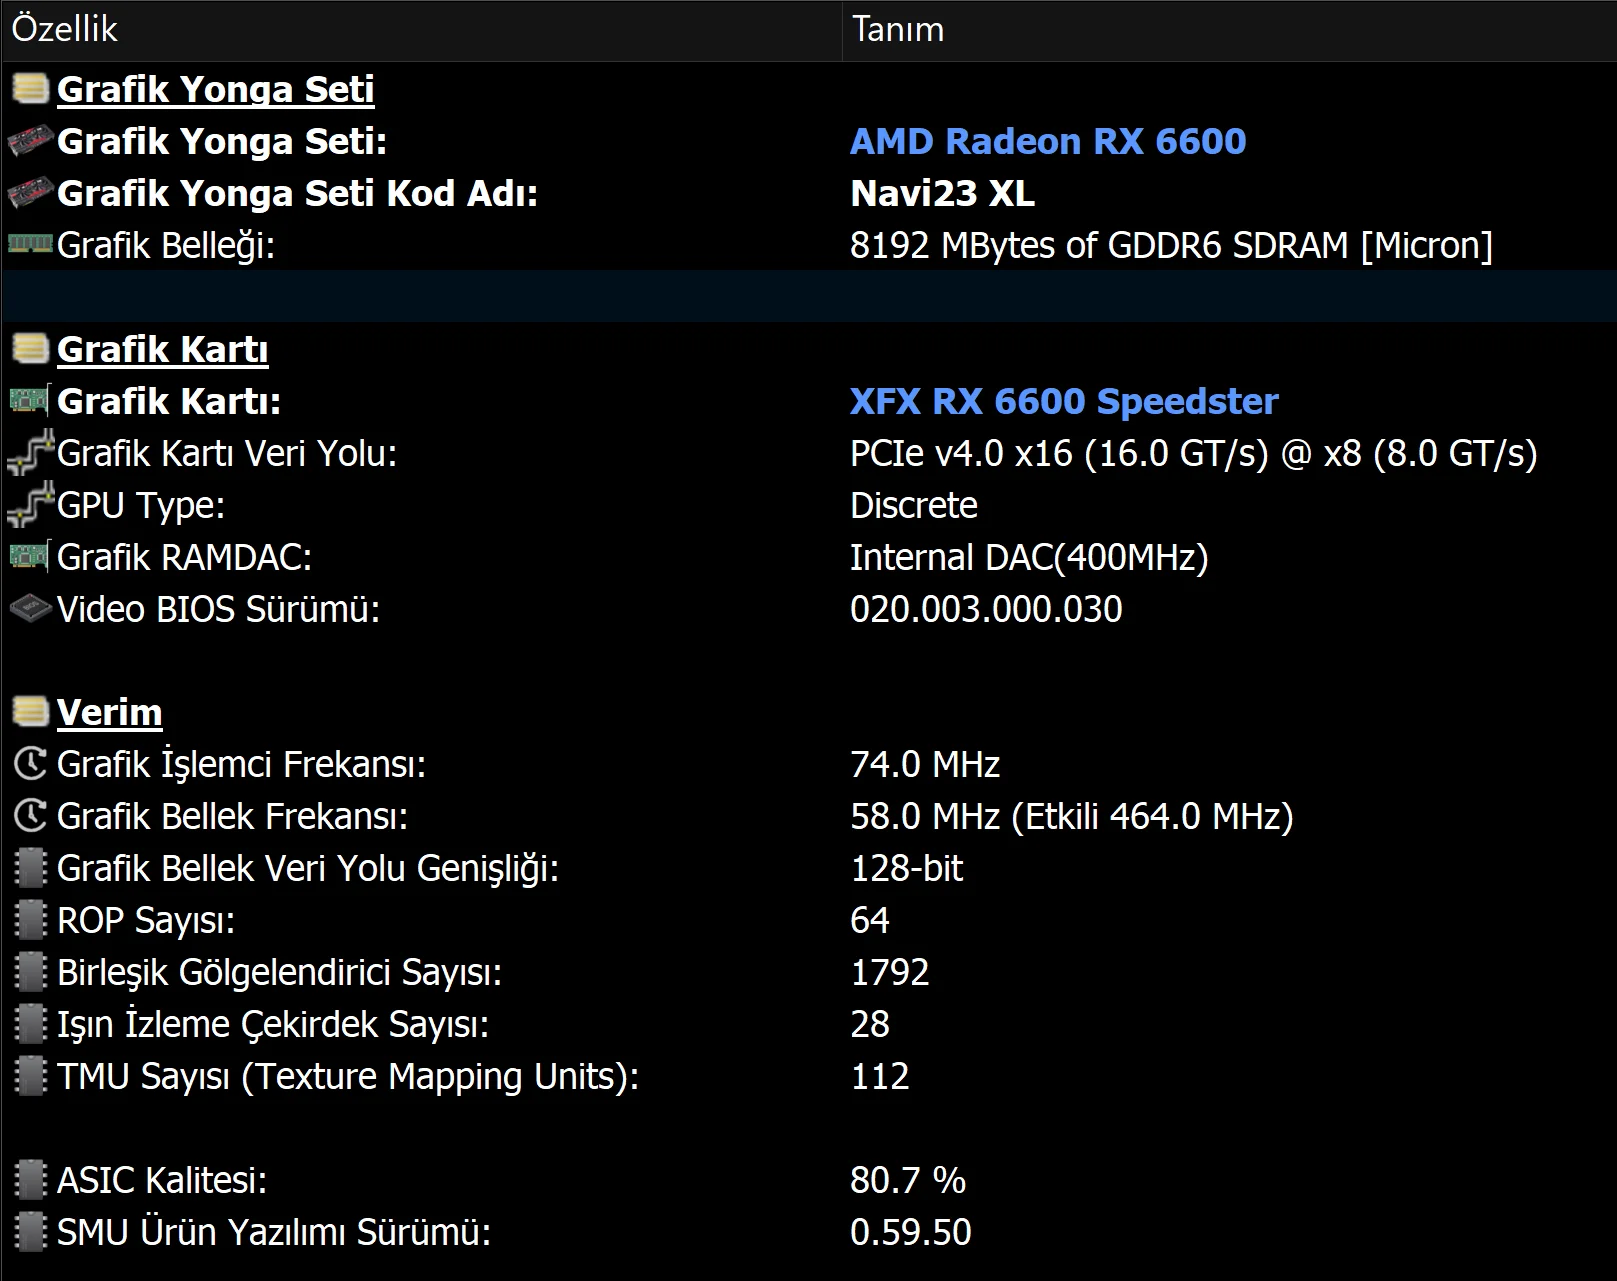Viewport: 1617px width, 1281px height.
Task: Click the clock icon beside Grafik İşlemci Frekansı
Action: pyautogui.click(x=30, y=764)
